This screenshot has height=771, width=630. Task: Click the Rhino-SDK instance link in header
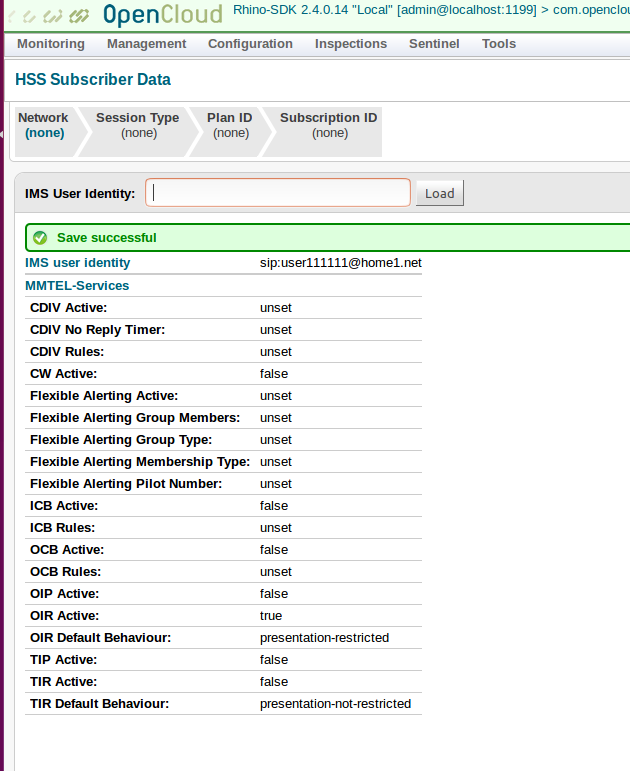[430, 11]
